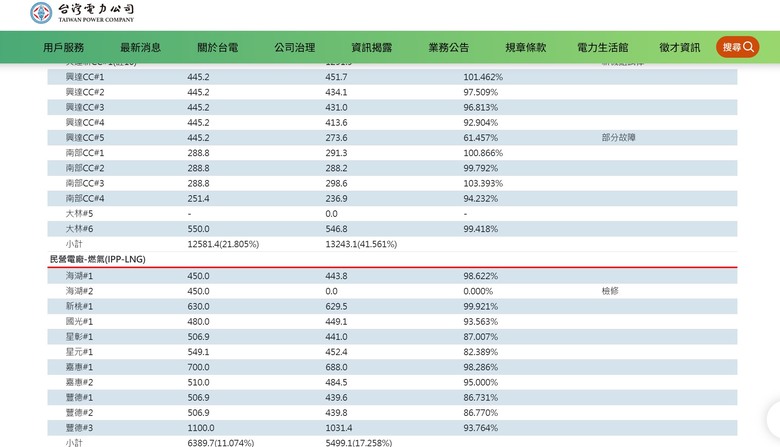The height and width of the screenshot is (447, 780).
Task: Open the 電力生活館 menu
Action: pos(602,47)
